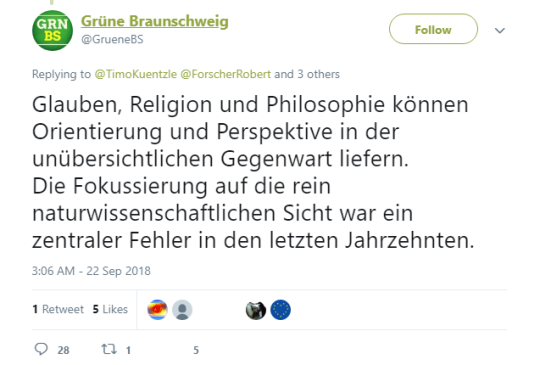Show the 3 others replied to
The width and height of the screenshot is (540, 365).
(x=318, y=74)
